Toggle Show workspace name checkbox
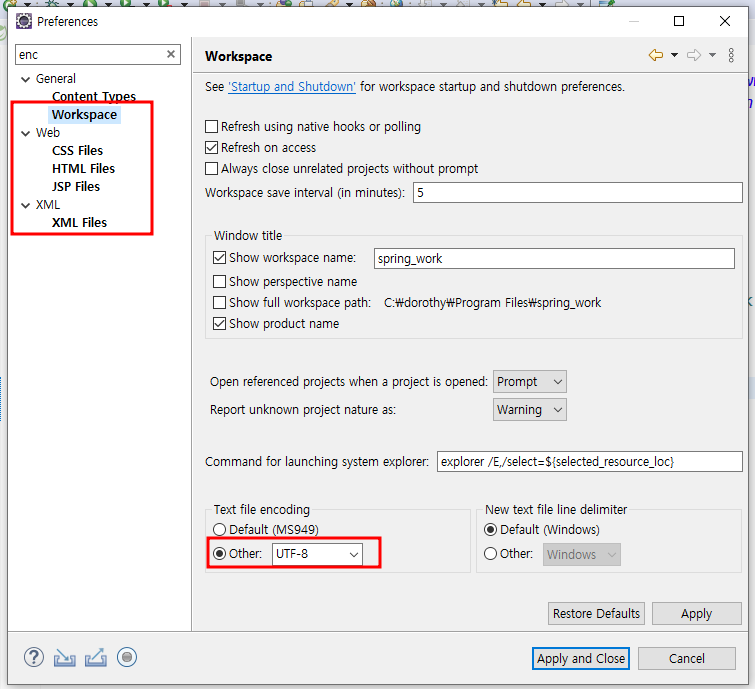The image size is (755, 689). pos(220,258)
